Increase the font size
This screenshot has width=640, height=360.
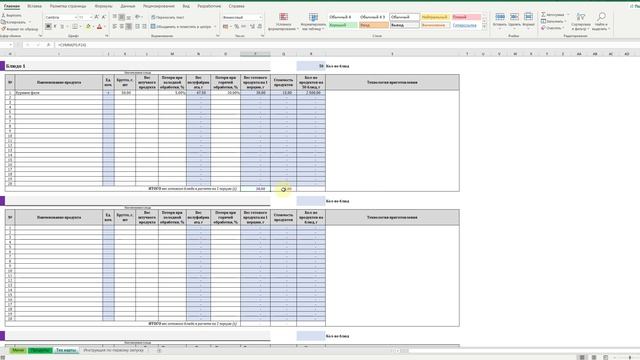[x=96, y=17]
